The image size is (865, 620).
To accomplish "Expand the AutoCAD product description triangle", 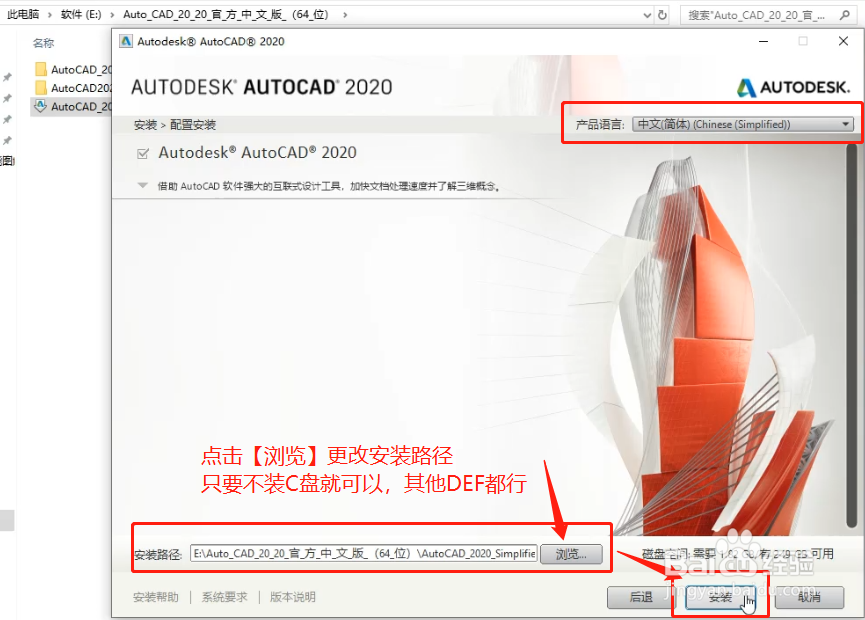I will 143,186.
